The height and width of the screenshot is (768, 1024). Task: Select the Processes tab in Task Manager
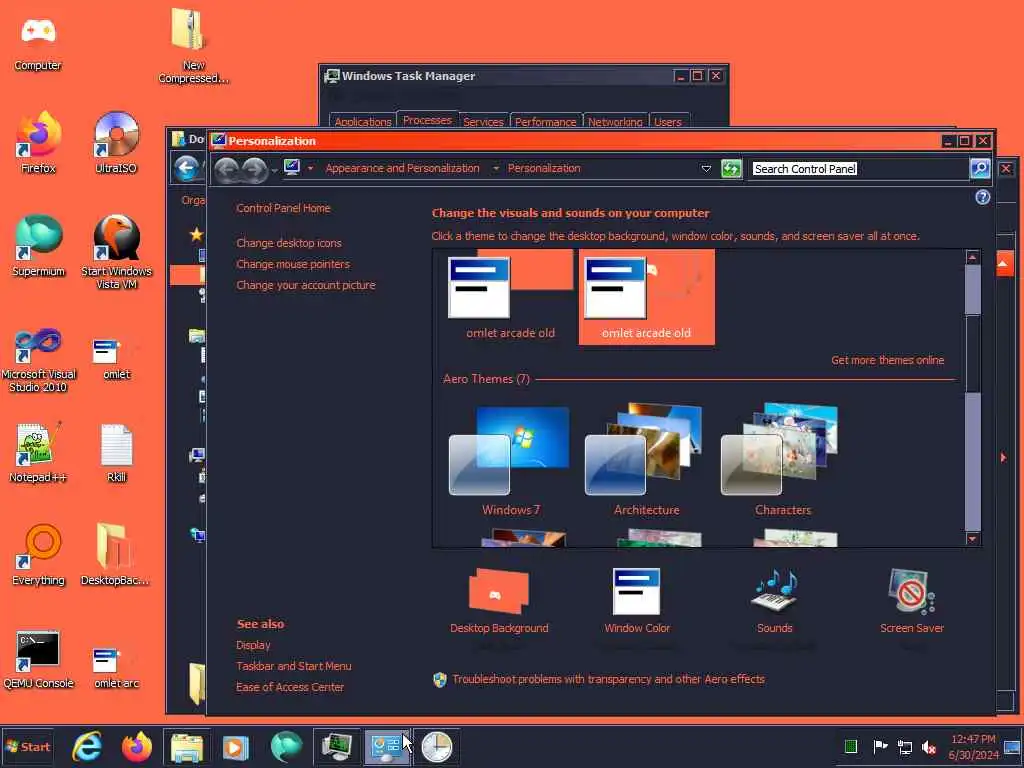[427, 120]
